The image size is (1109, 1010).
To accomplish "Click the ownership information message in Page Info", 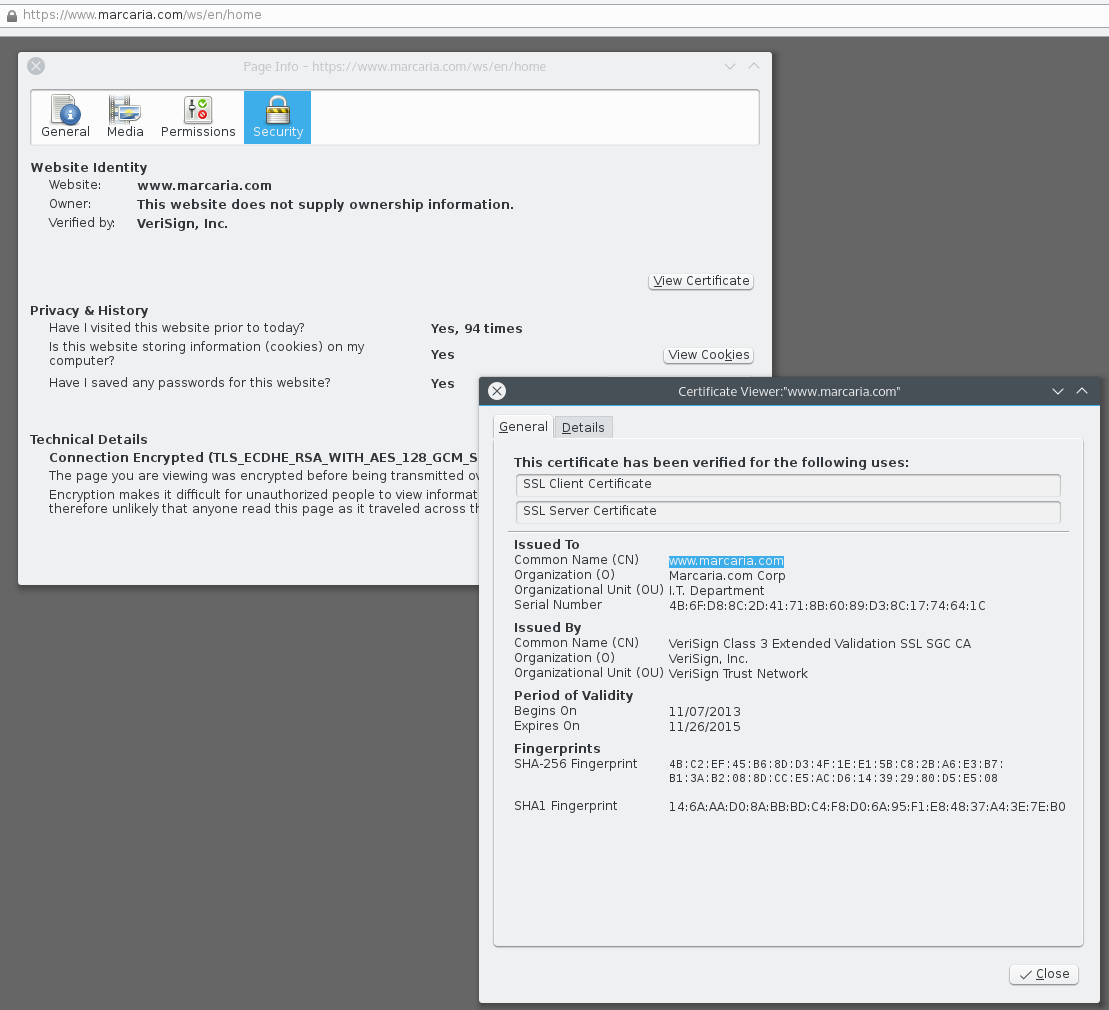I will tap(325, 204).
